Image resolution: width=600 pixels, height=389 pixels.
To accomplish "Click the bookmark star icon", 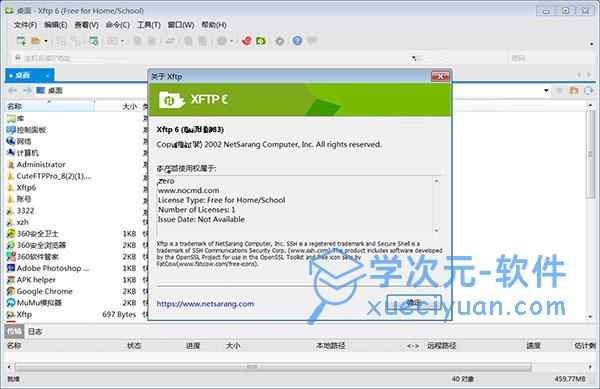I will (x=559, y=90).
